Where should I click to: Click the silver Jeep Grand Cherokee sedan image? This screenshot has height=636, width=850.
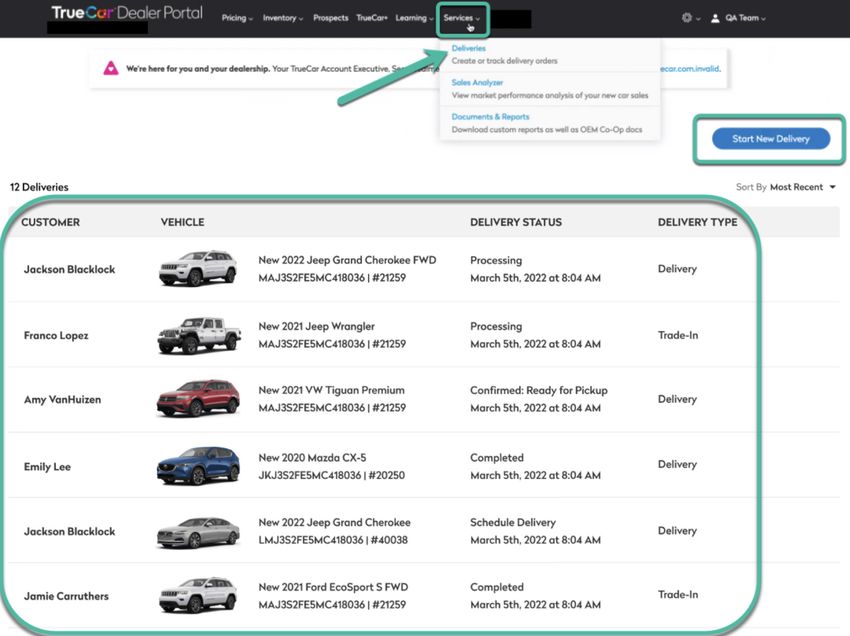pos(198,531)
